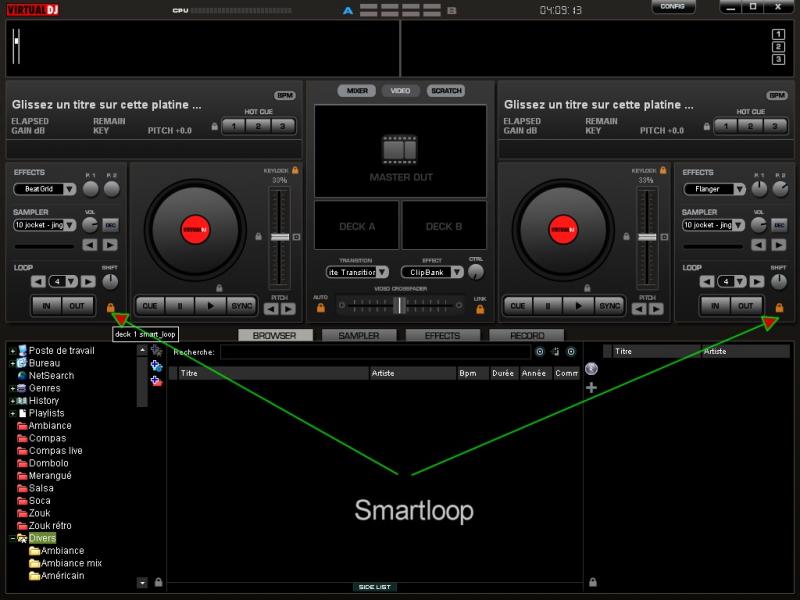Click the video crossfader handle

pyautogui.click(x=401, y=305)
